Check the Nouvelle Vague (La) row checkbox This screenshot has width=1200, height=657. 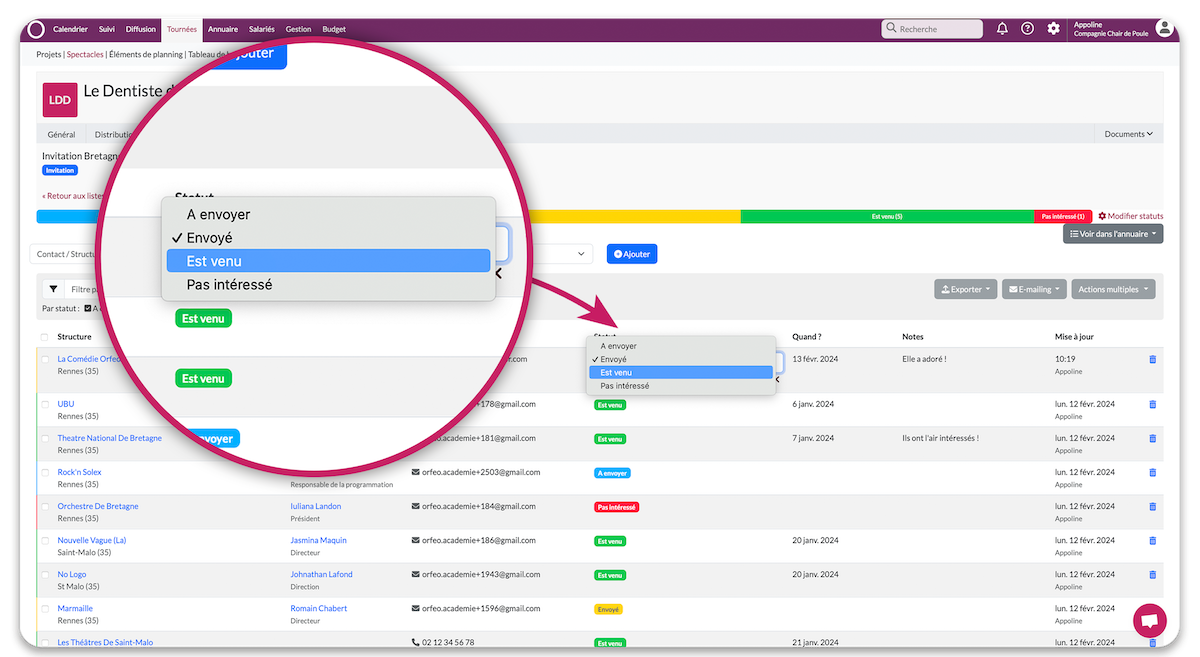click(x=46, y=540)
